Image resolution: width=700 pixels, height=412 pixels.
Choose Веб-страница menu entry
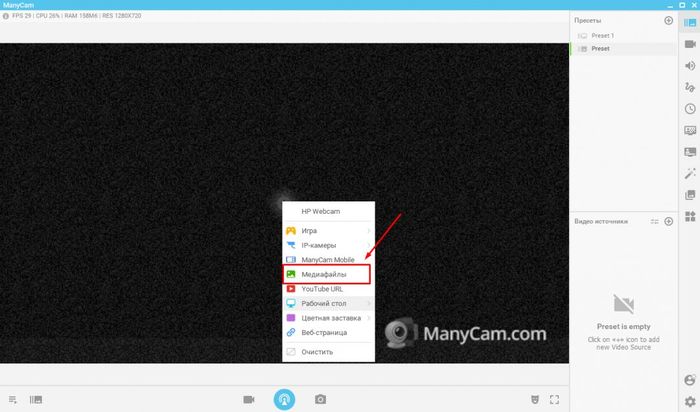tap(329, 333)
